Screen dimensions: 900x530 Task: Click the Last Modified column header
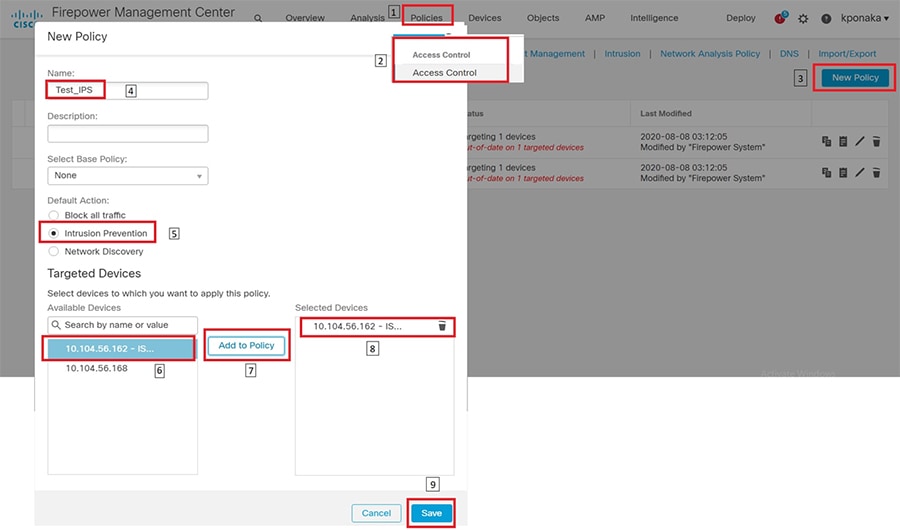pyautogui.click(x=666, y=114)
